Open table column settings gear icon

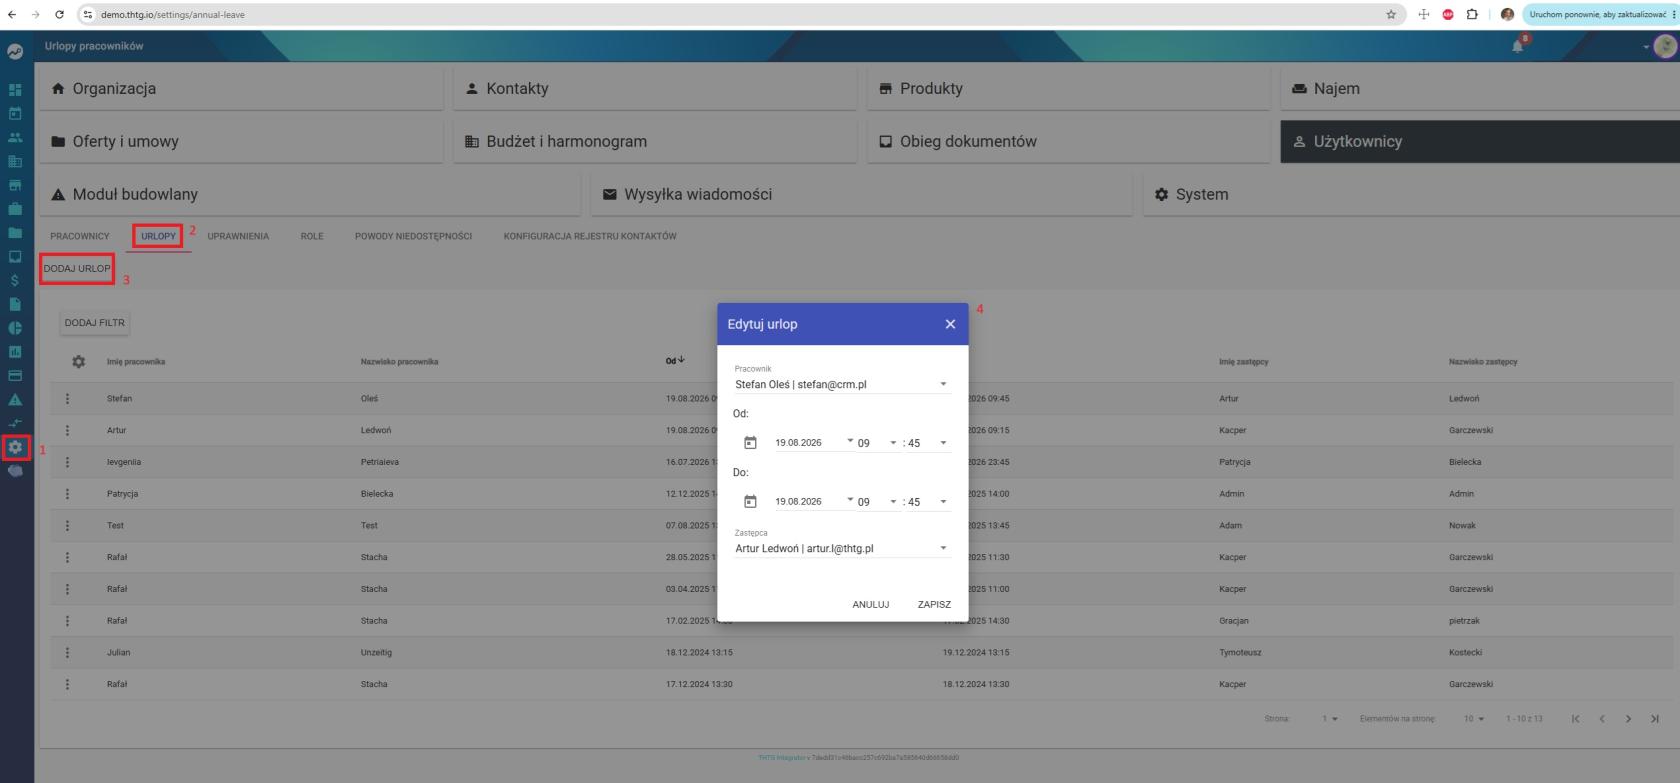(x=78, y=362)
